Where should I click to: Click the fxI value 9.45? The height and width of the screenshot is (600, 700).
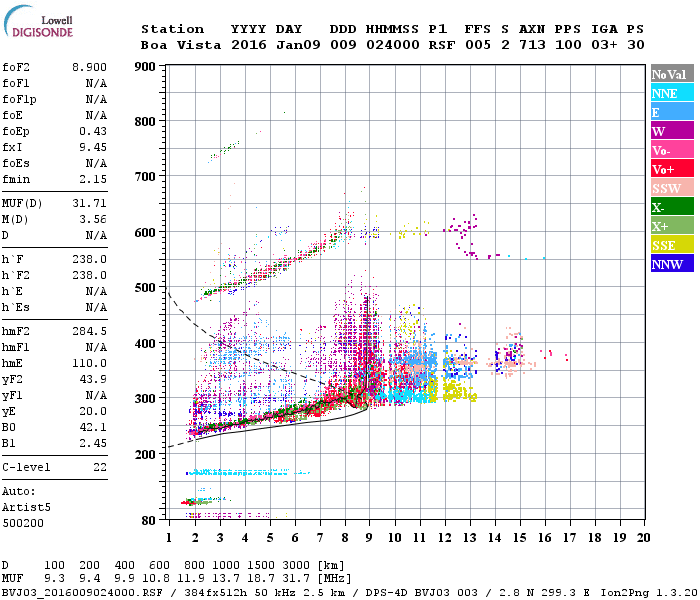93,147
